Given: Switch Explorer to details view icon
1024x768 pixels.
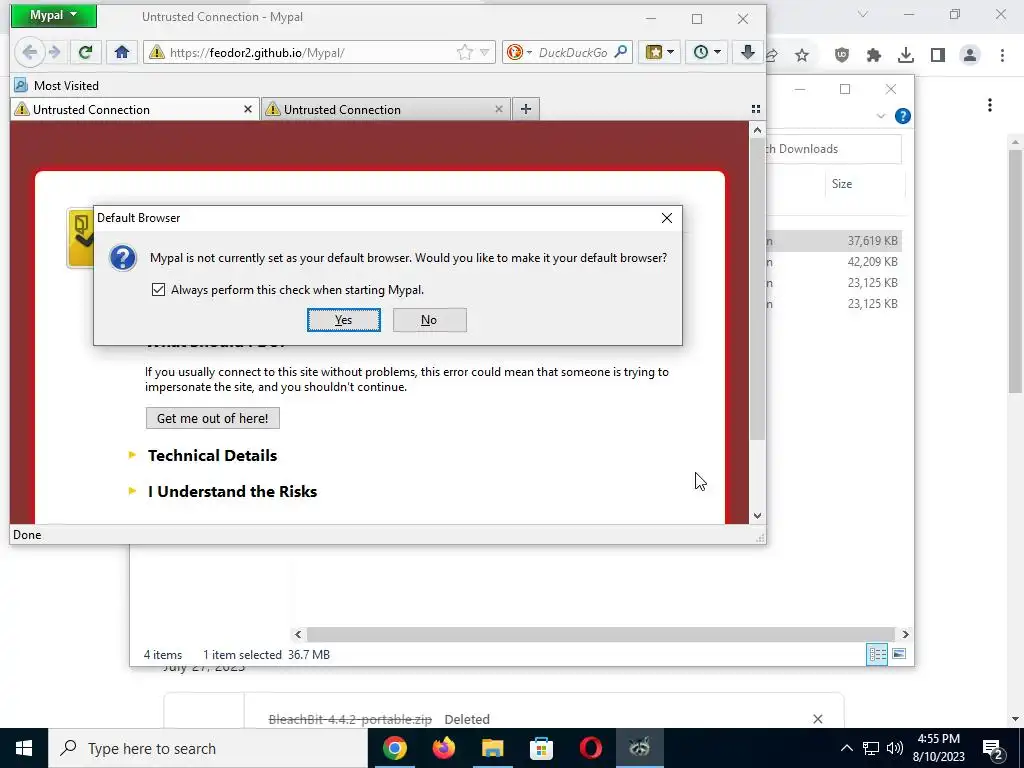Looking at the screenshot, I should [877, 654].
